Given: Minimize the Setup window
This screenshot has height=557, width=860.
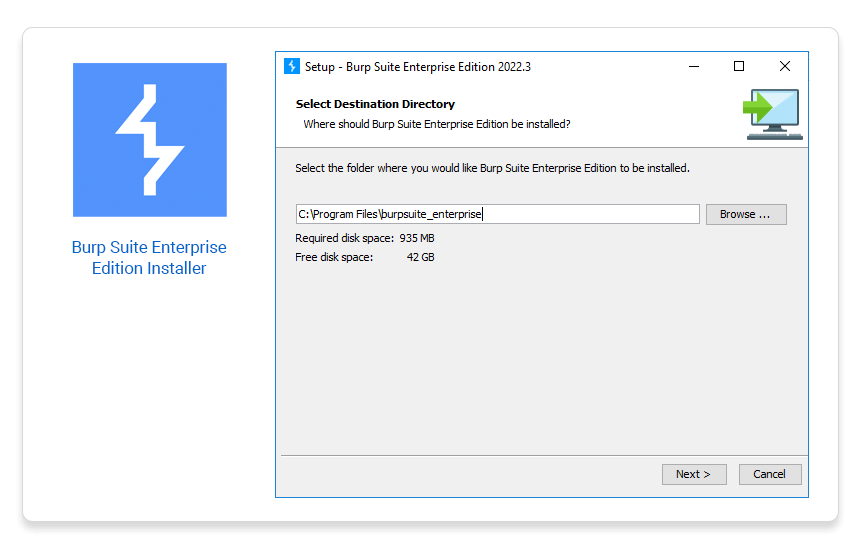Looking at the screenshot, I should pyautogui.click(x=694, y=66).
